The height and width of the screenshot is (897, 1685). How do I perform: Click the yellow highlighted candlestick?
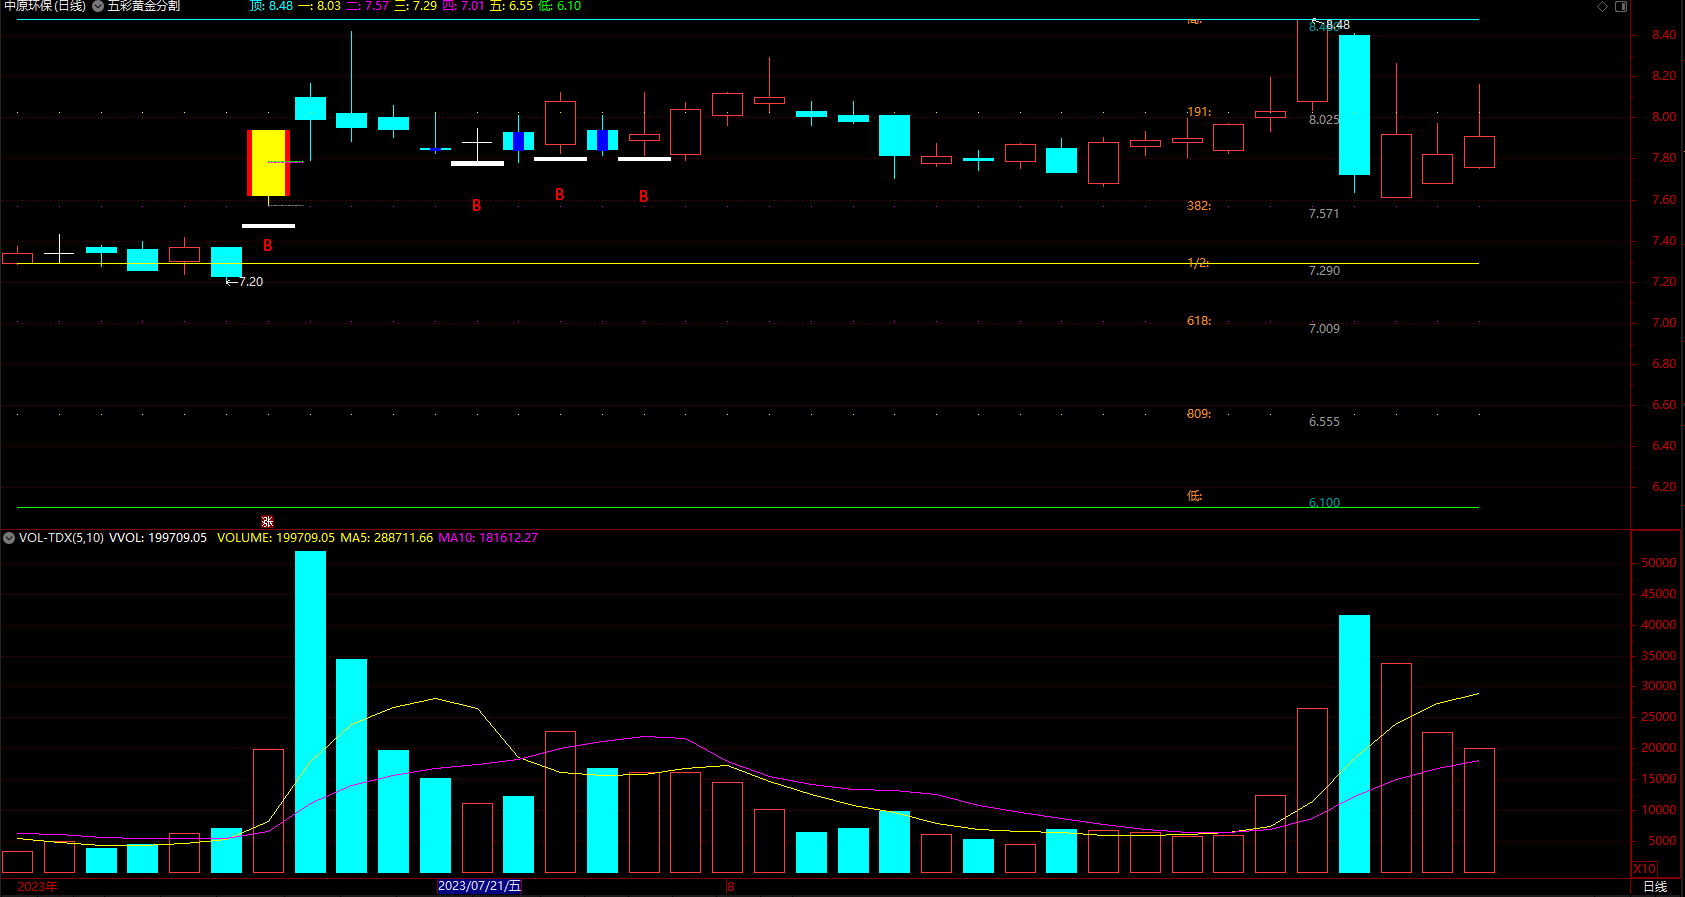click(x=268, y=162)
